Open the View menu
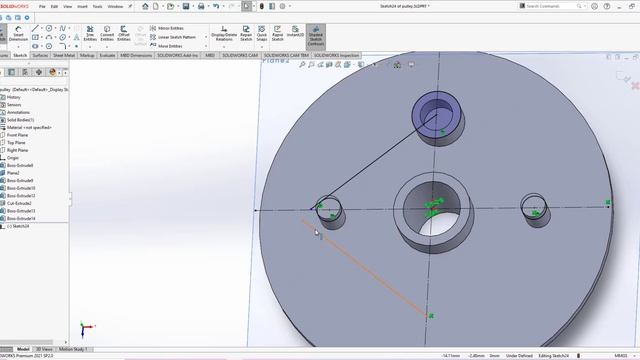The height and width of the screenshot is (360, 640). point(68,7)
